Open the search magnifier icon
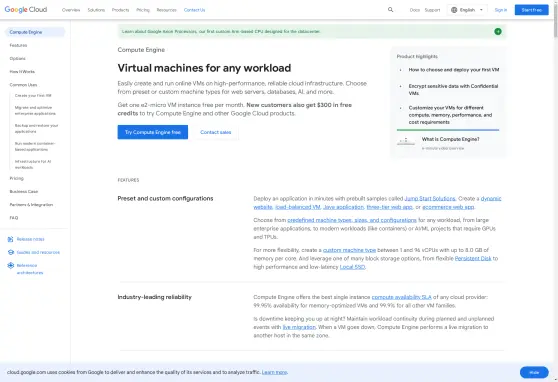Image resolution: width=558 pixels, height=382 pixels. coord(390,10)
